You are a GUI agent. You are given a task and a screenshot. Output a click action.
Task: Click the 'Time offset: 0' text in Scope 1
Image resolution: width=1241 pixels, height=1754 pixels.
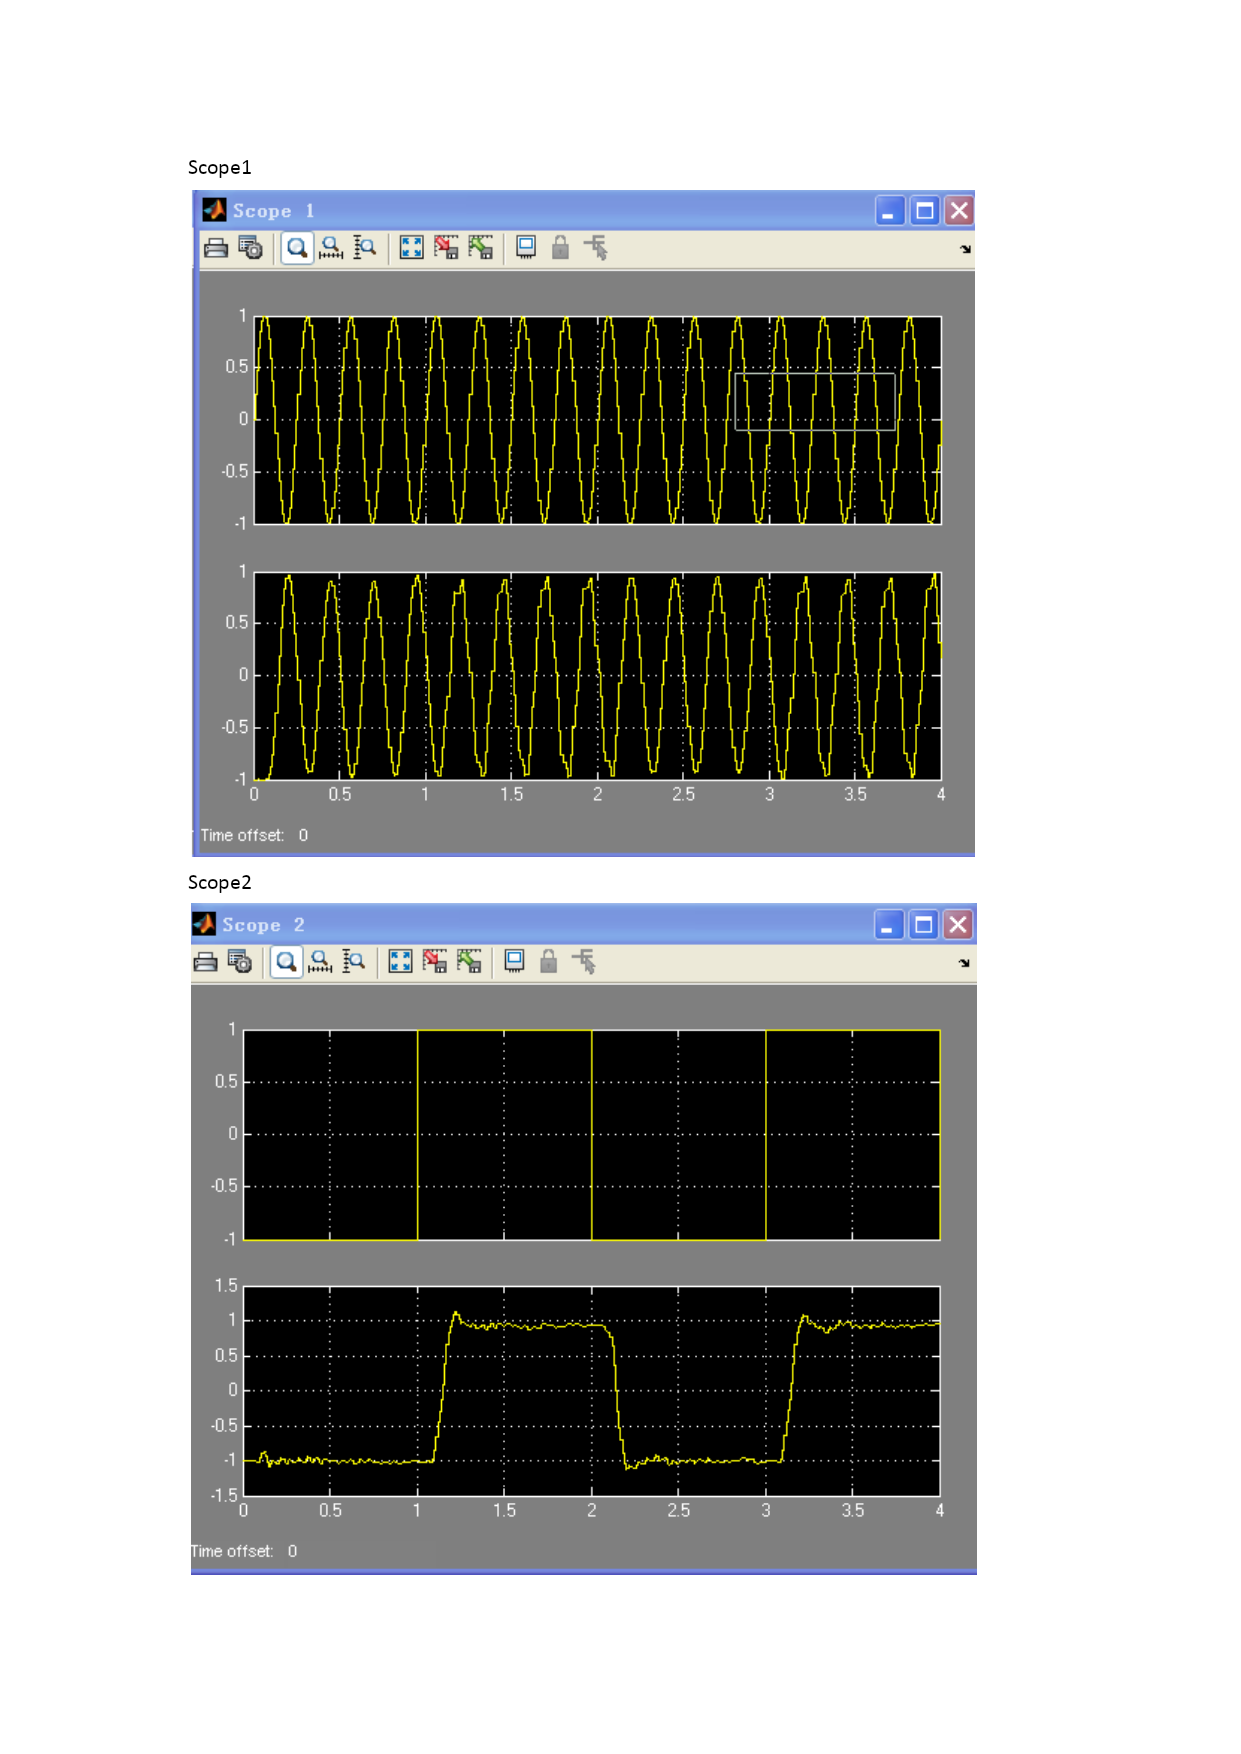coord(254,835)
